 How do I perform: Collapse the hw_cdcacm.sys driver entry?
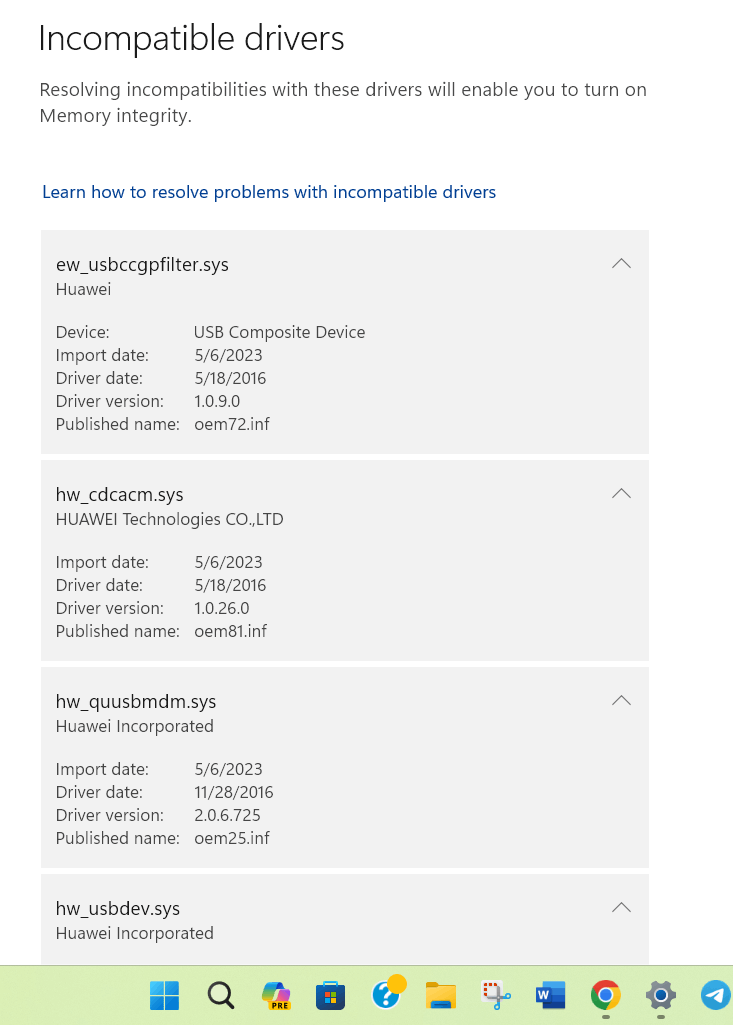pyautogui.click(x=621, y=494)
